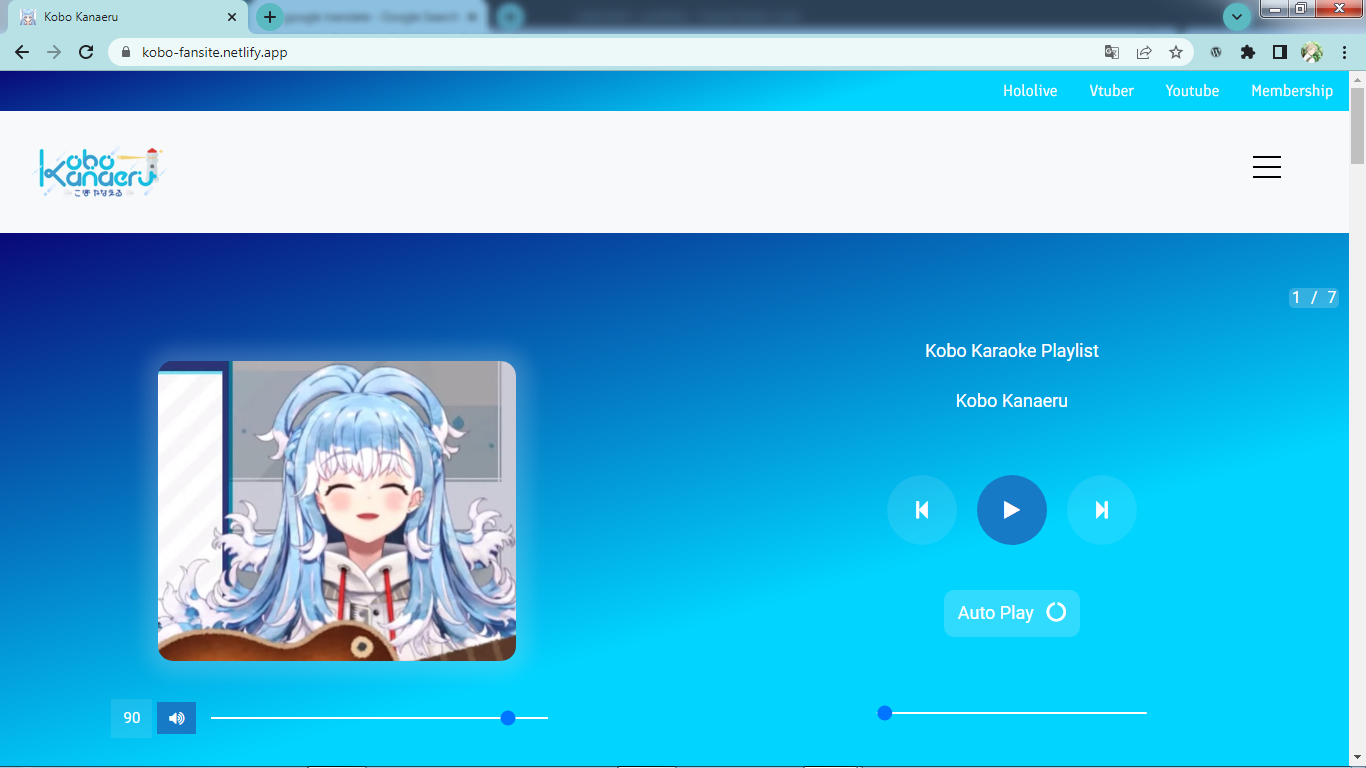Click the volume value 90 box

coord(131,718)
